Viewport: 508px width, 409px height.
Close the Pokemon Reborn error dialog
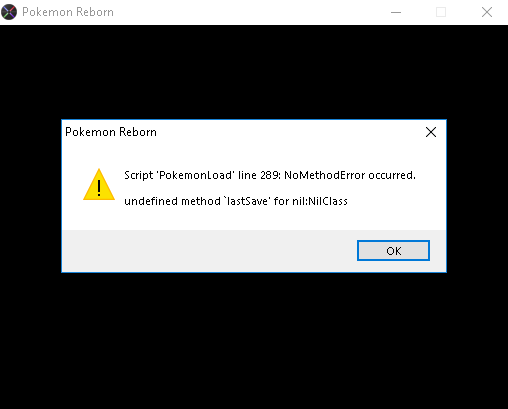[431, 132]
